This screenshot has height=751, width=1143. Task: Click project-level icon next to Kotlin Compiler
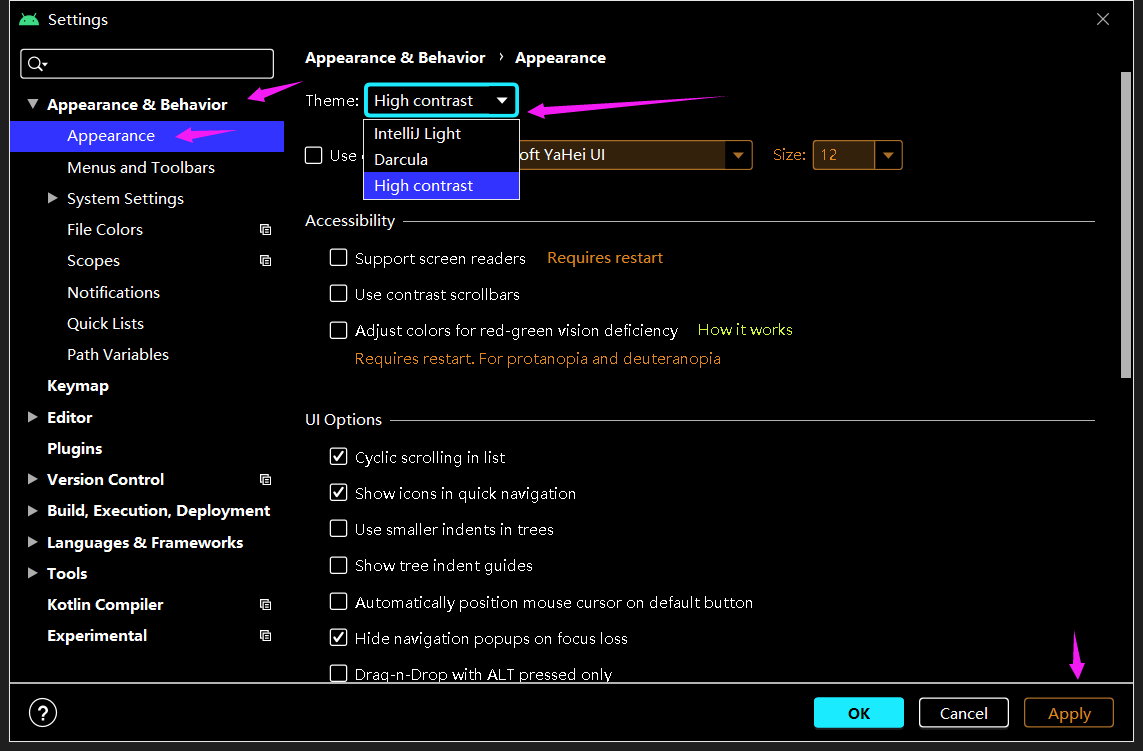pyautogui.click(x=265, y=604)
